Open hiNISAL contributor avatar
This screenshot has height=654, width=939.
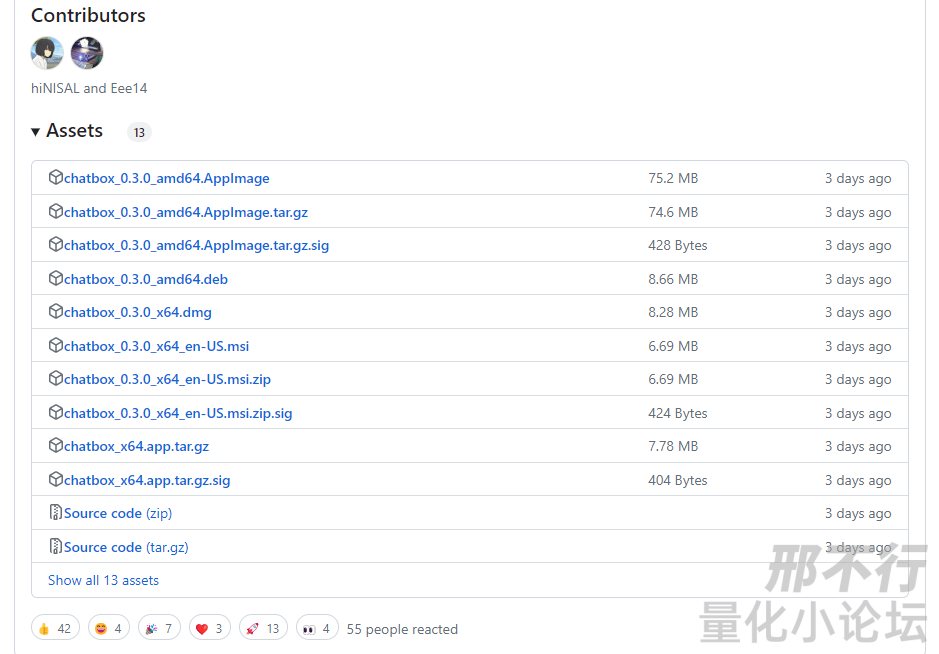pyautogui.click(x=47, y=53)
